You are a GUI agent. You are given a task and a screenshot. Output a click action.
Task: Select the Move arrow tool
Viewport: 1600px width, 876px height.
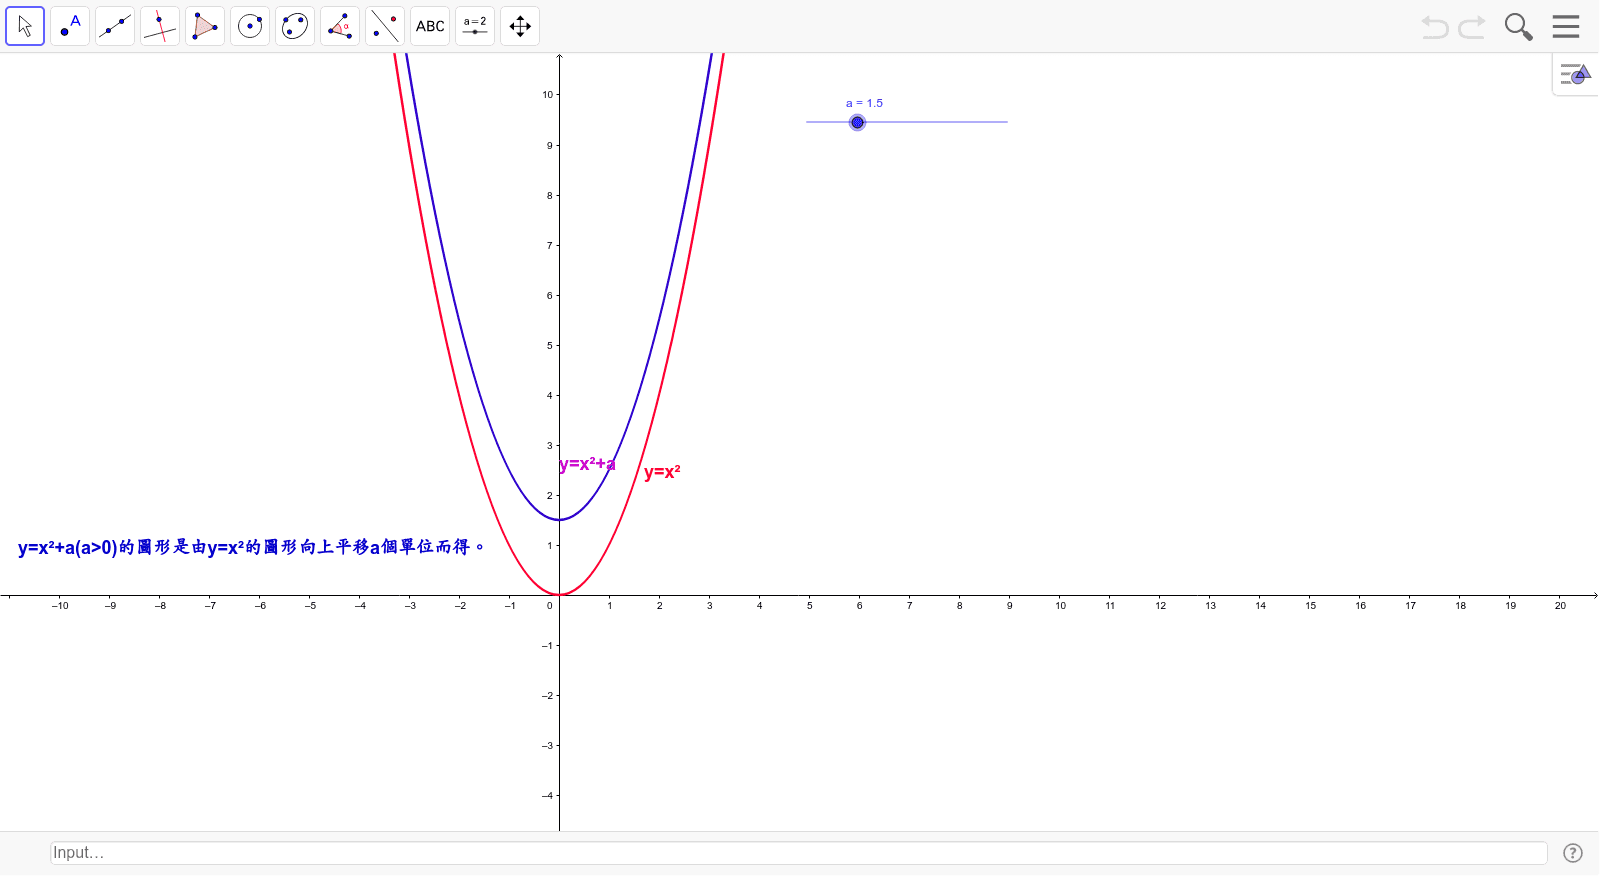click(25, 26)
